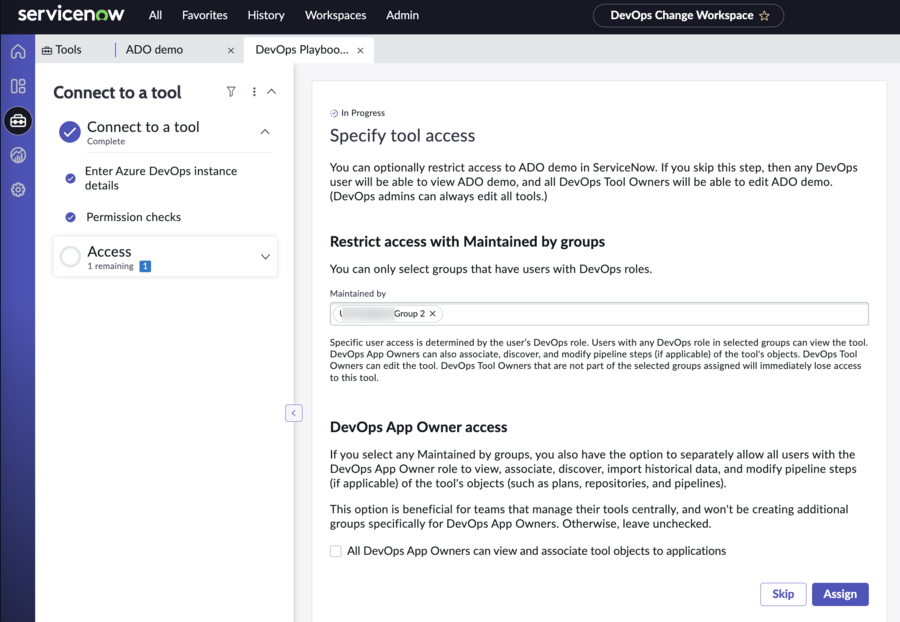Click the Access stage empty circle

coord(70,256)
